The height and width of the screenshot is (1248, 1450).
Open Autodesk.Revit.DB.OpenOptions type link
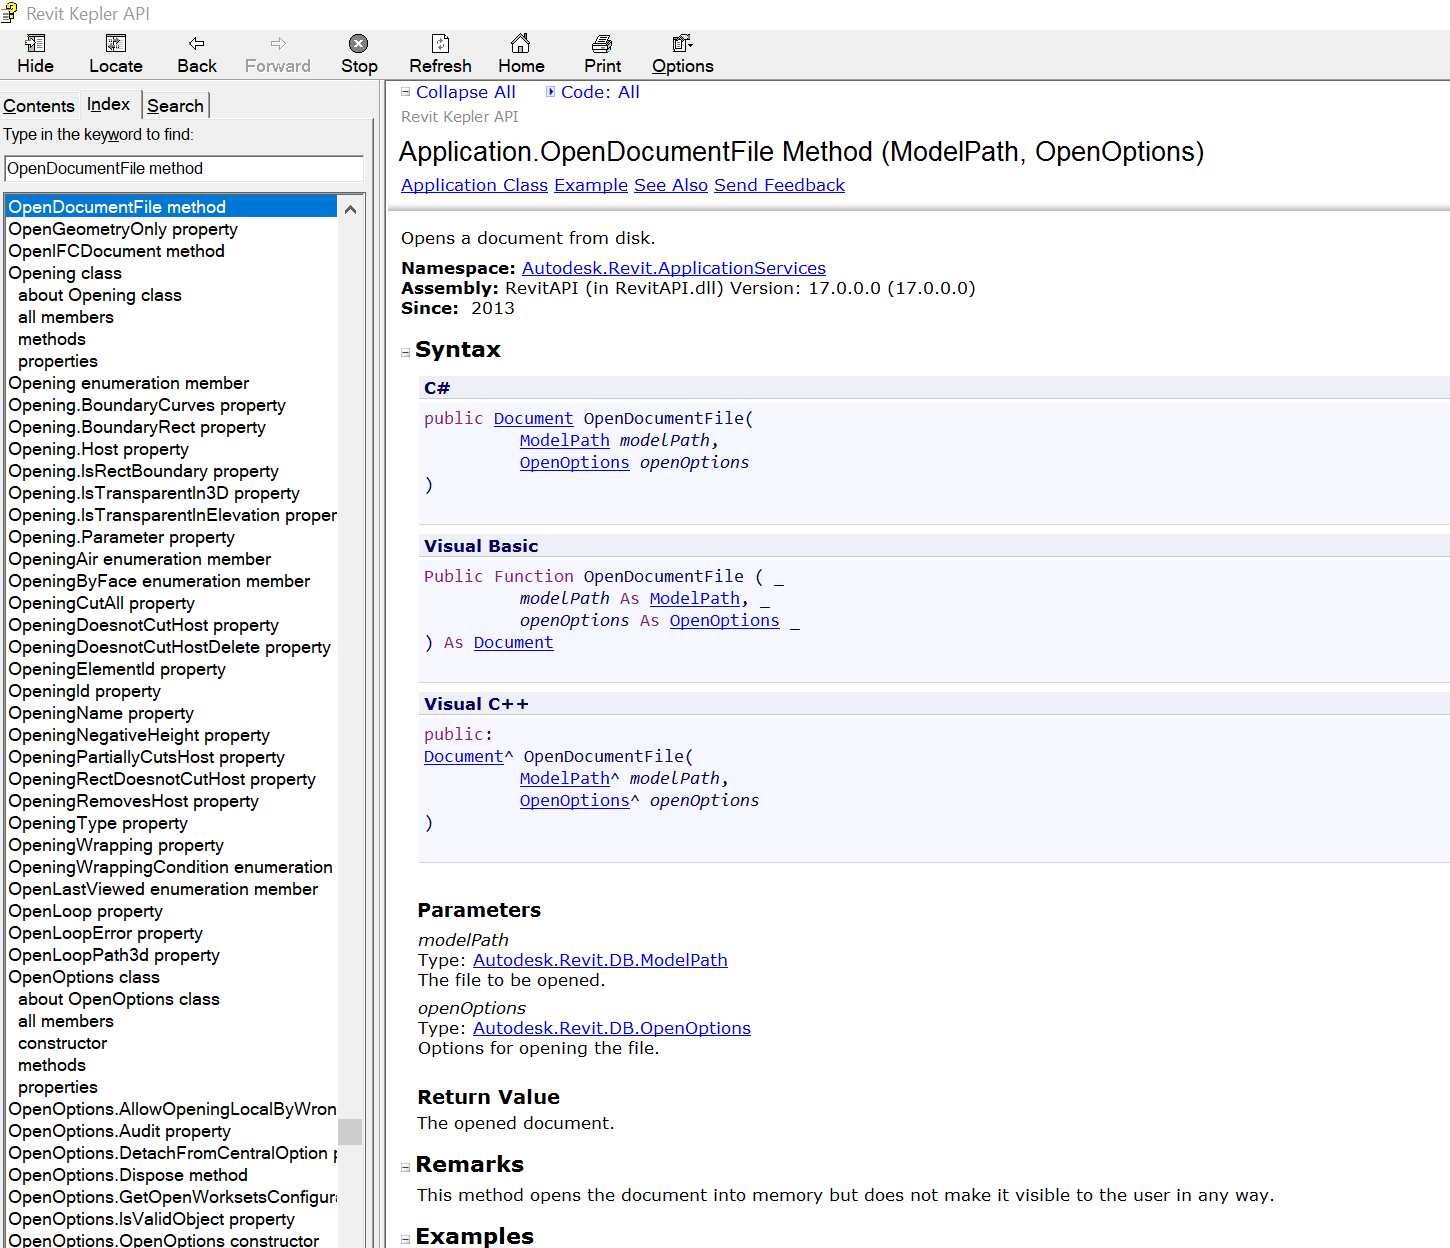611,1028
